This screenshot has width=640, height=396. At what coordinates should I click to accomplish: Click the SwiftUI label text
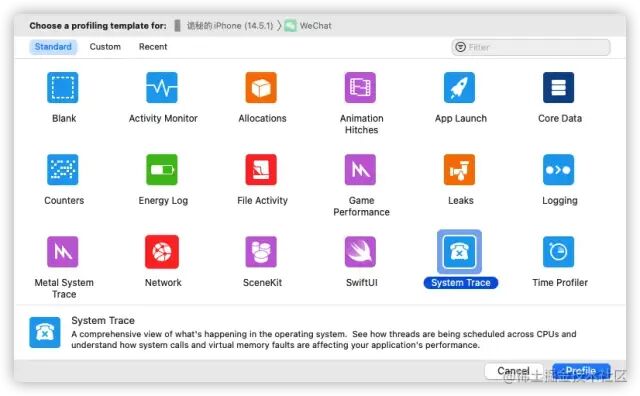[362, 283]
